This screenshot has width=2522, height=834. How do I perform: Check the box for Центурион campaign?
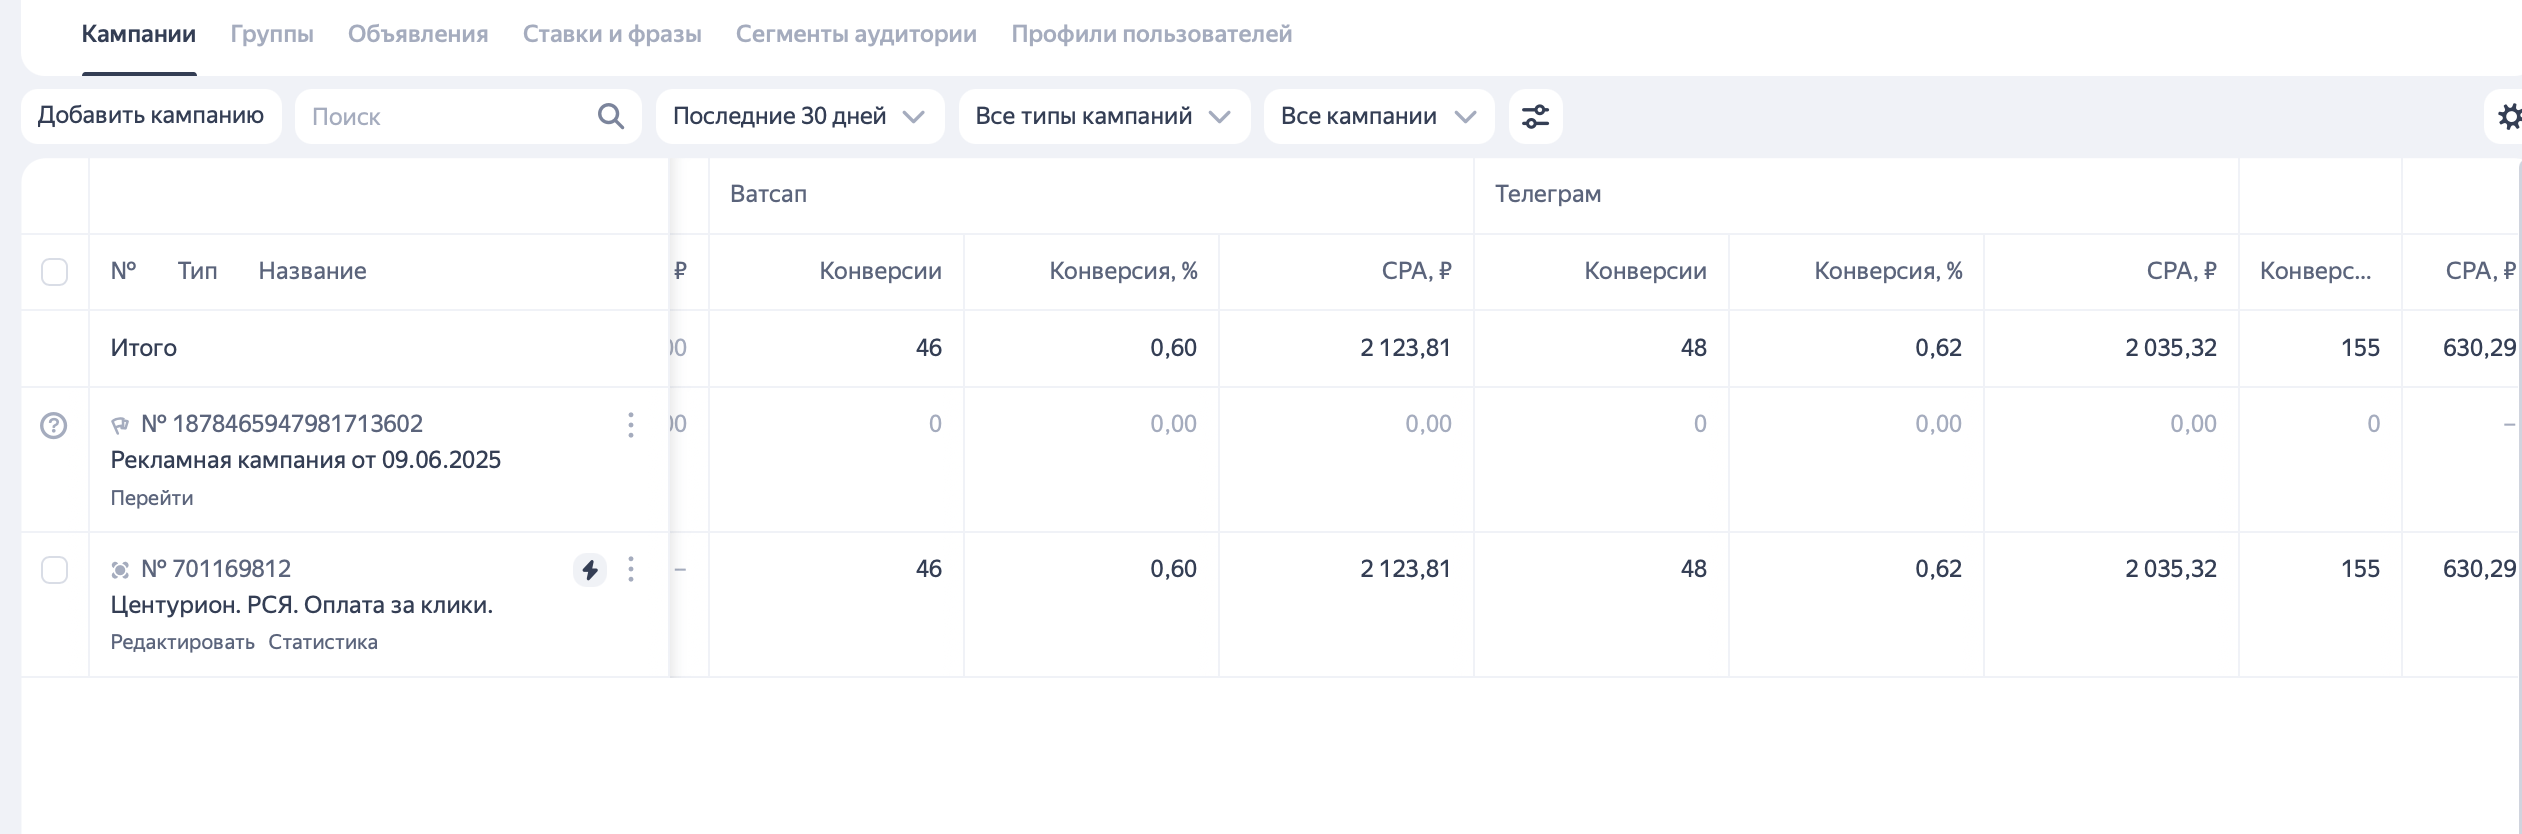(x=54, y=570)
